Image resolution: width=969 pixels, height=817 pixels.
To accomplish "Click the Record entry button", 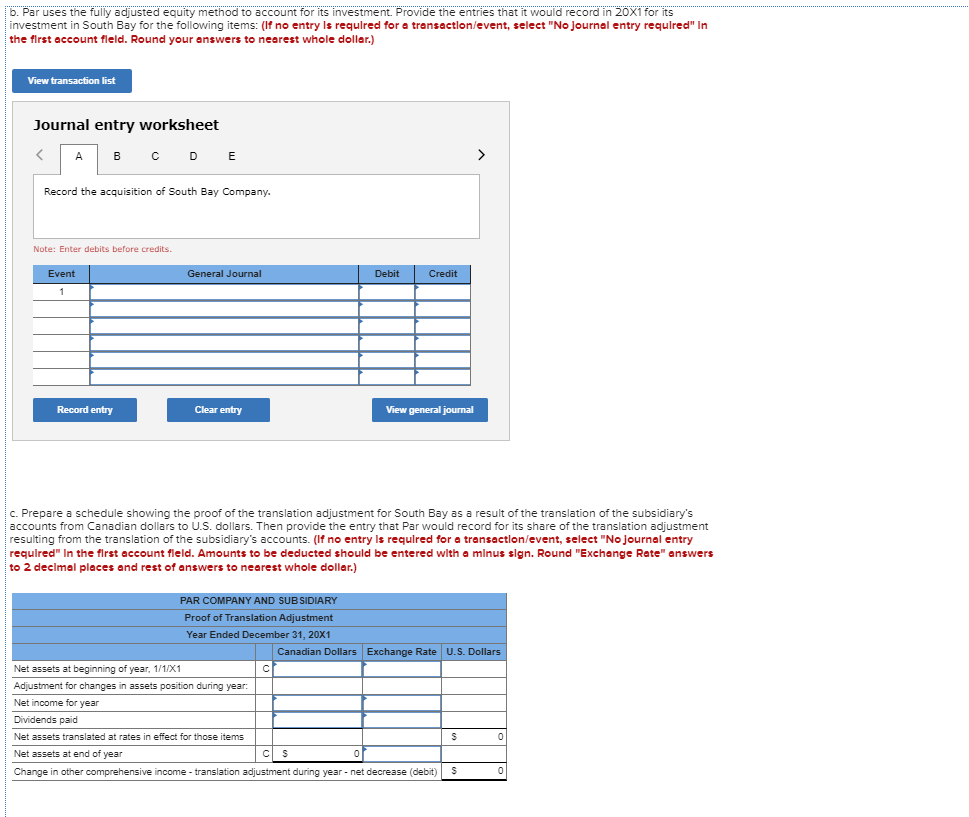I will [85, 410].
